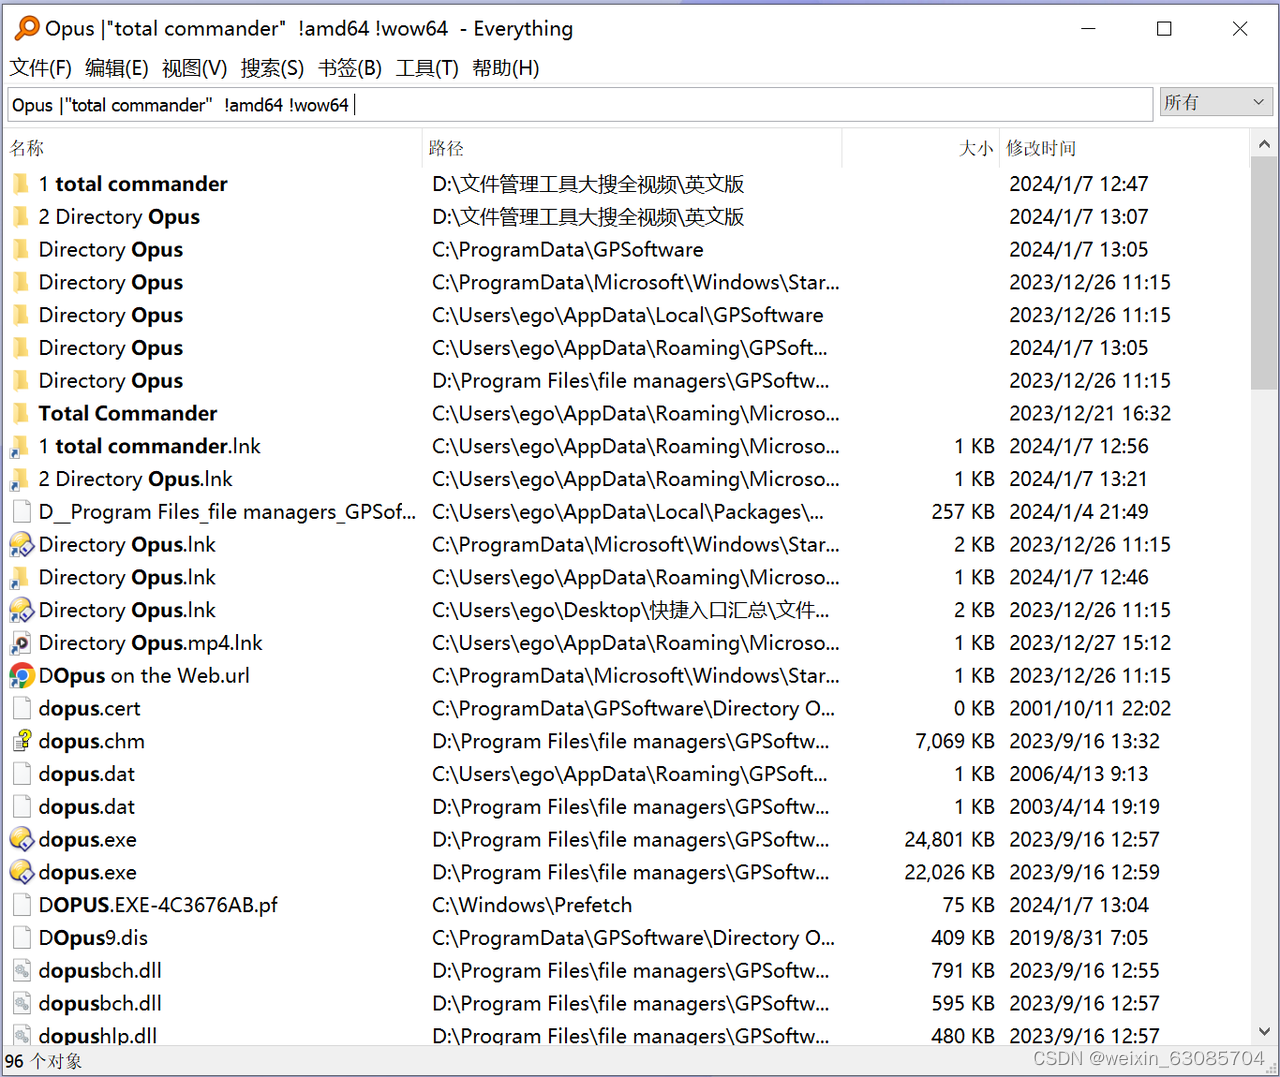The width and height of the screenshot is (1280, 1077).
Task: Click shortcut icon of '1 total commander.lnk'
Action: click(x=21, y=447)
